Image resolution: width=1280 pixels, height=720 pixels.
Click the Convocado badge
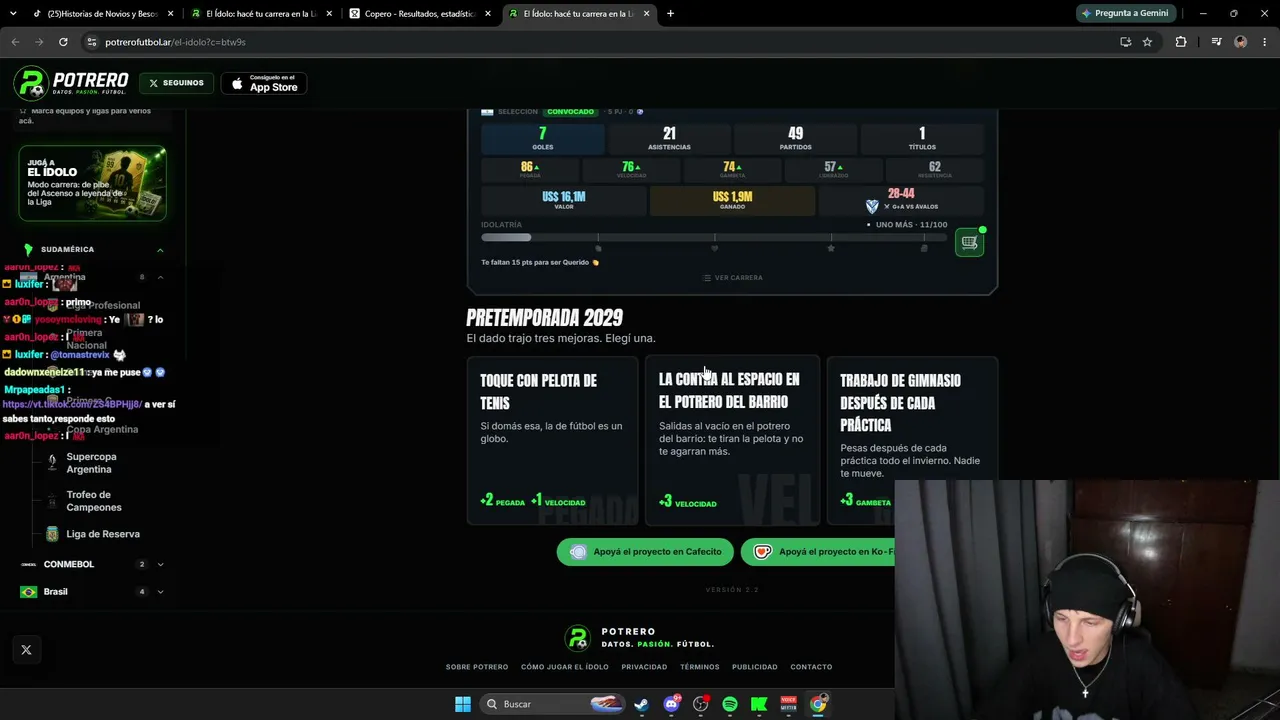[571, 112]
